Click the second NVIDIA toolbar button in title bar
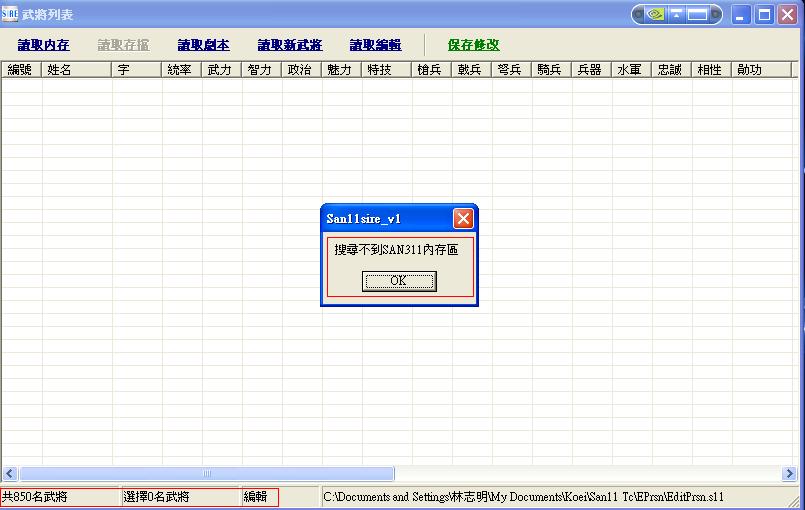Screen dimensions: 805x510 [x=677, y=14]
